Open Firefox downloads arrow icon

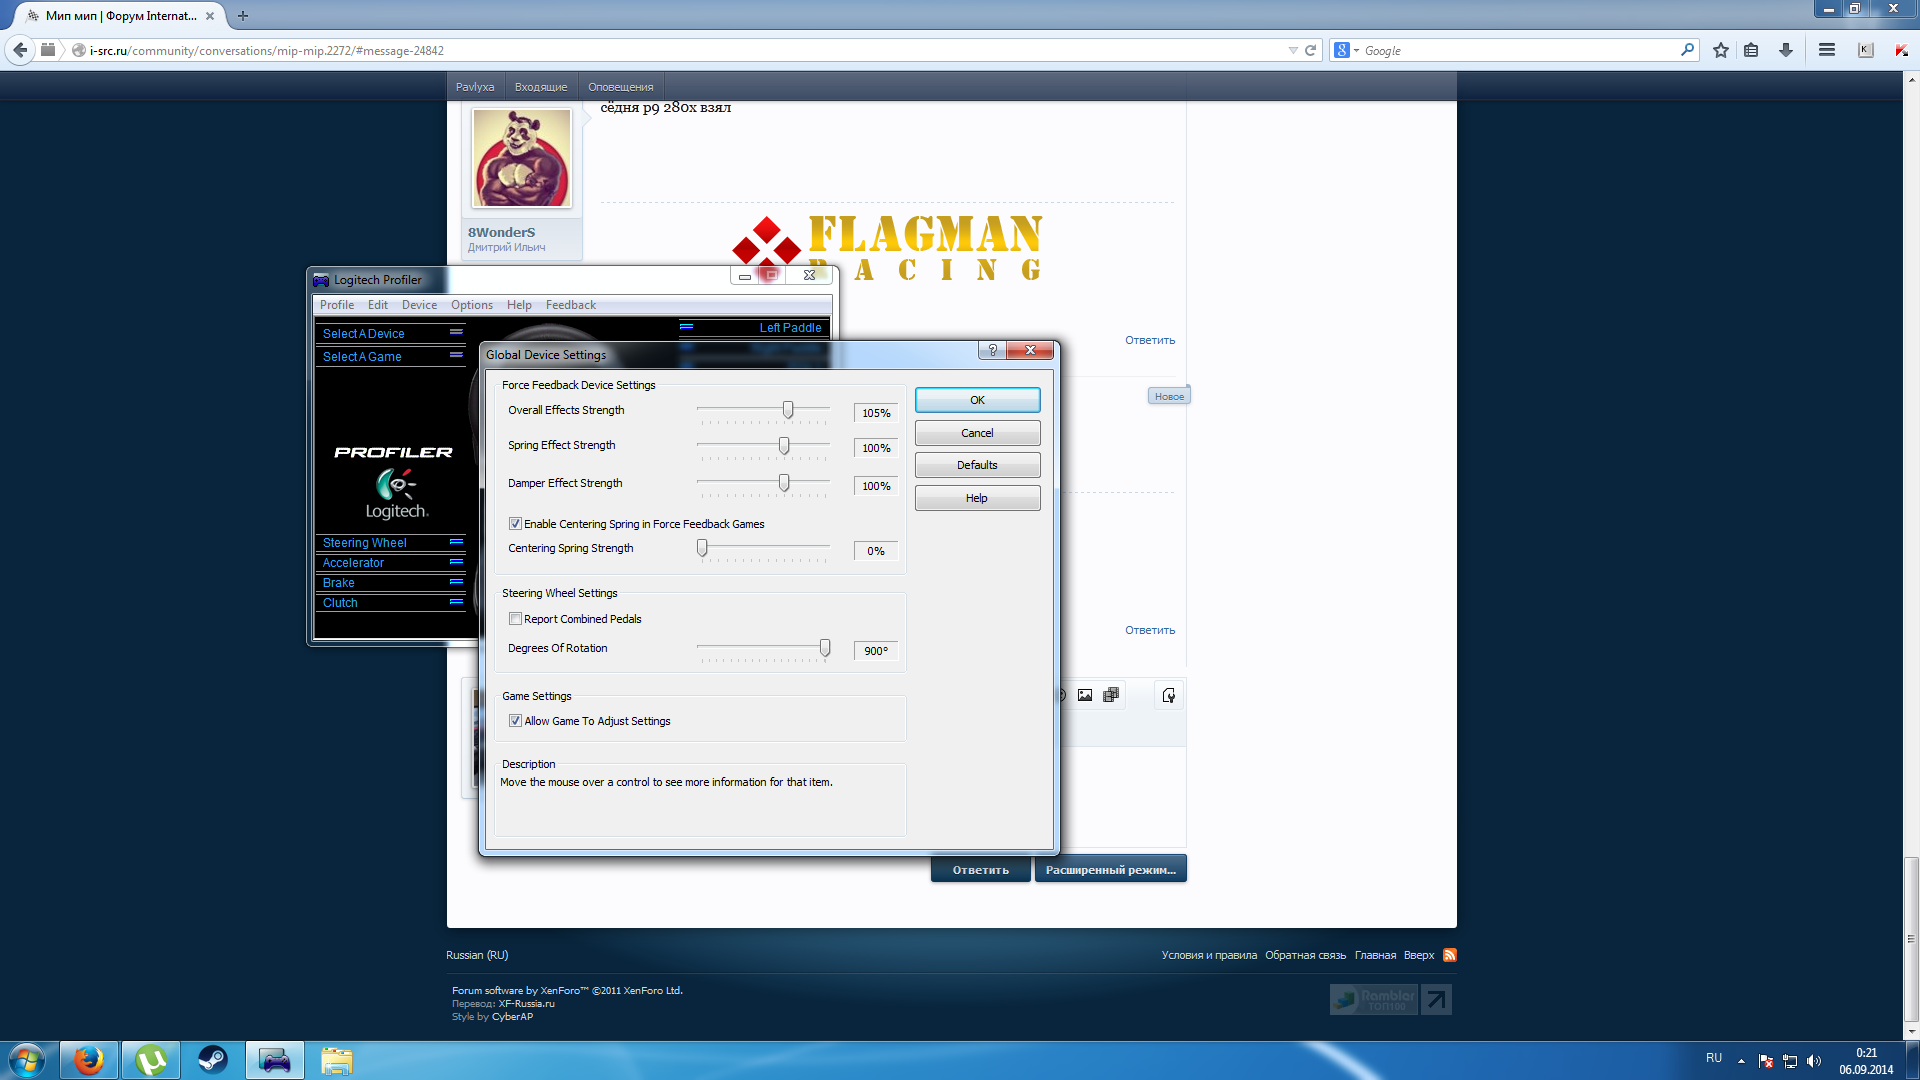pos(1785,50)
